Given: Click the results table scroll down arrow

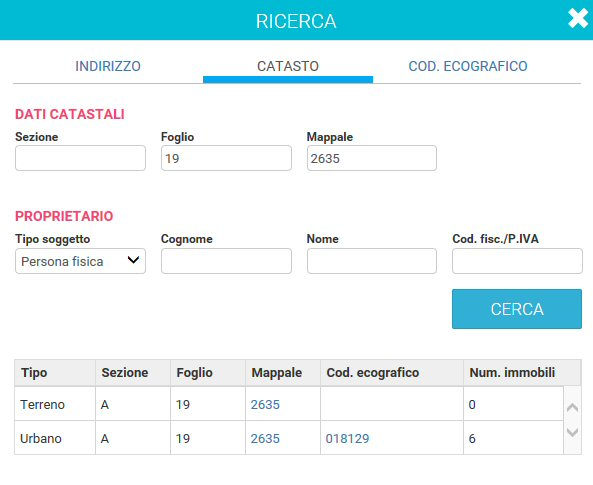Looking at the screenshot, I should [x=572, y=432].
